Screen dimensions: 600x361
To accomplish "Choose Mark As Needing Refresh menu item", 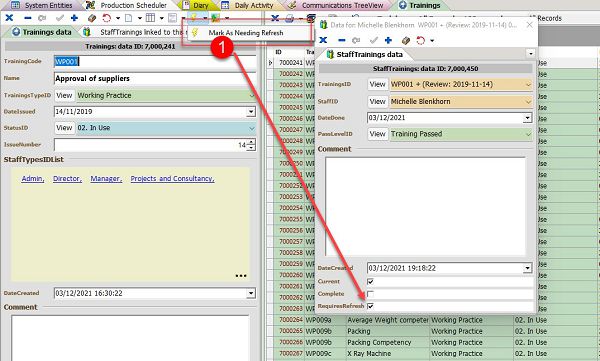I will point(246,33).
